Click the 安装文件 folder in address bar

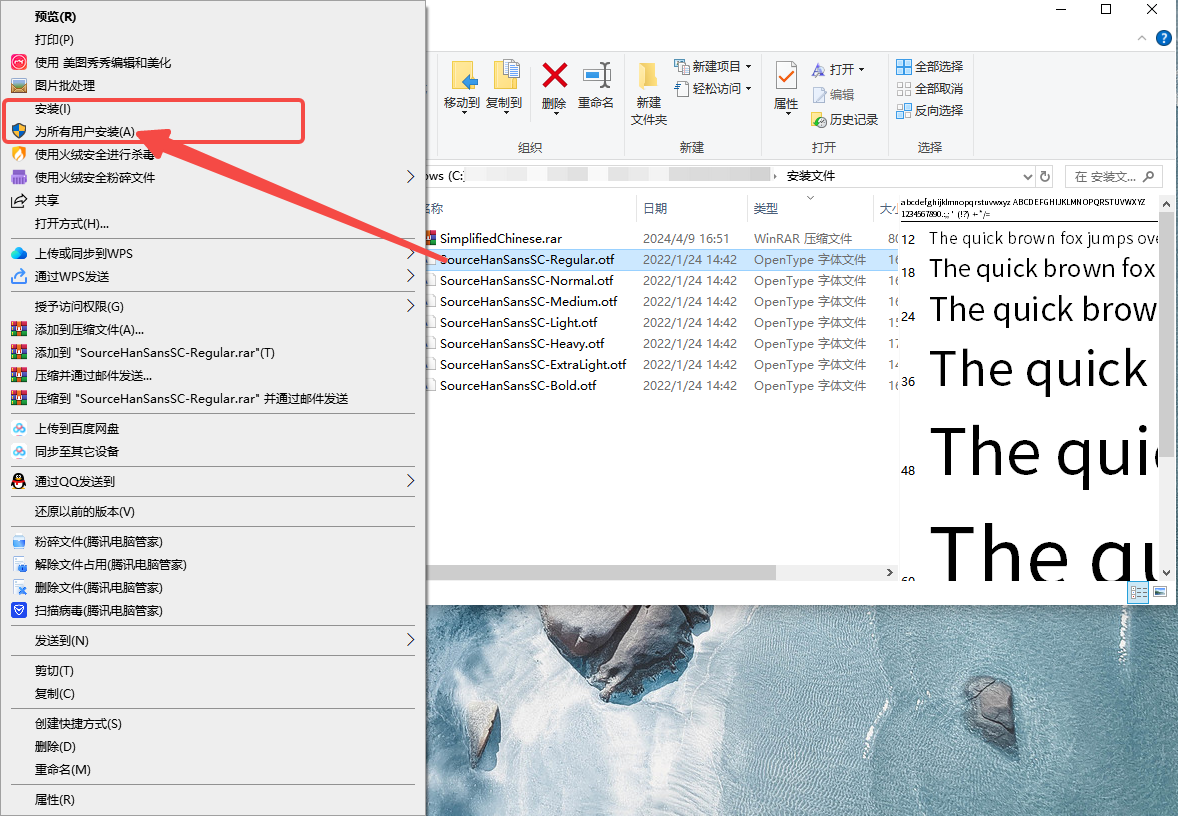click(811, 177)
